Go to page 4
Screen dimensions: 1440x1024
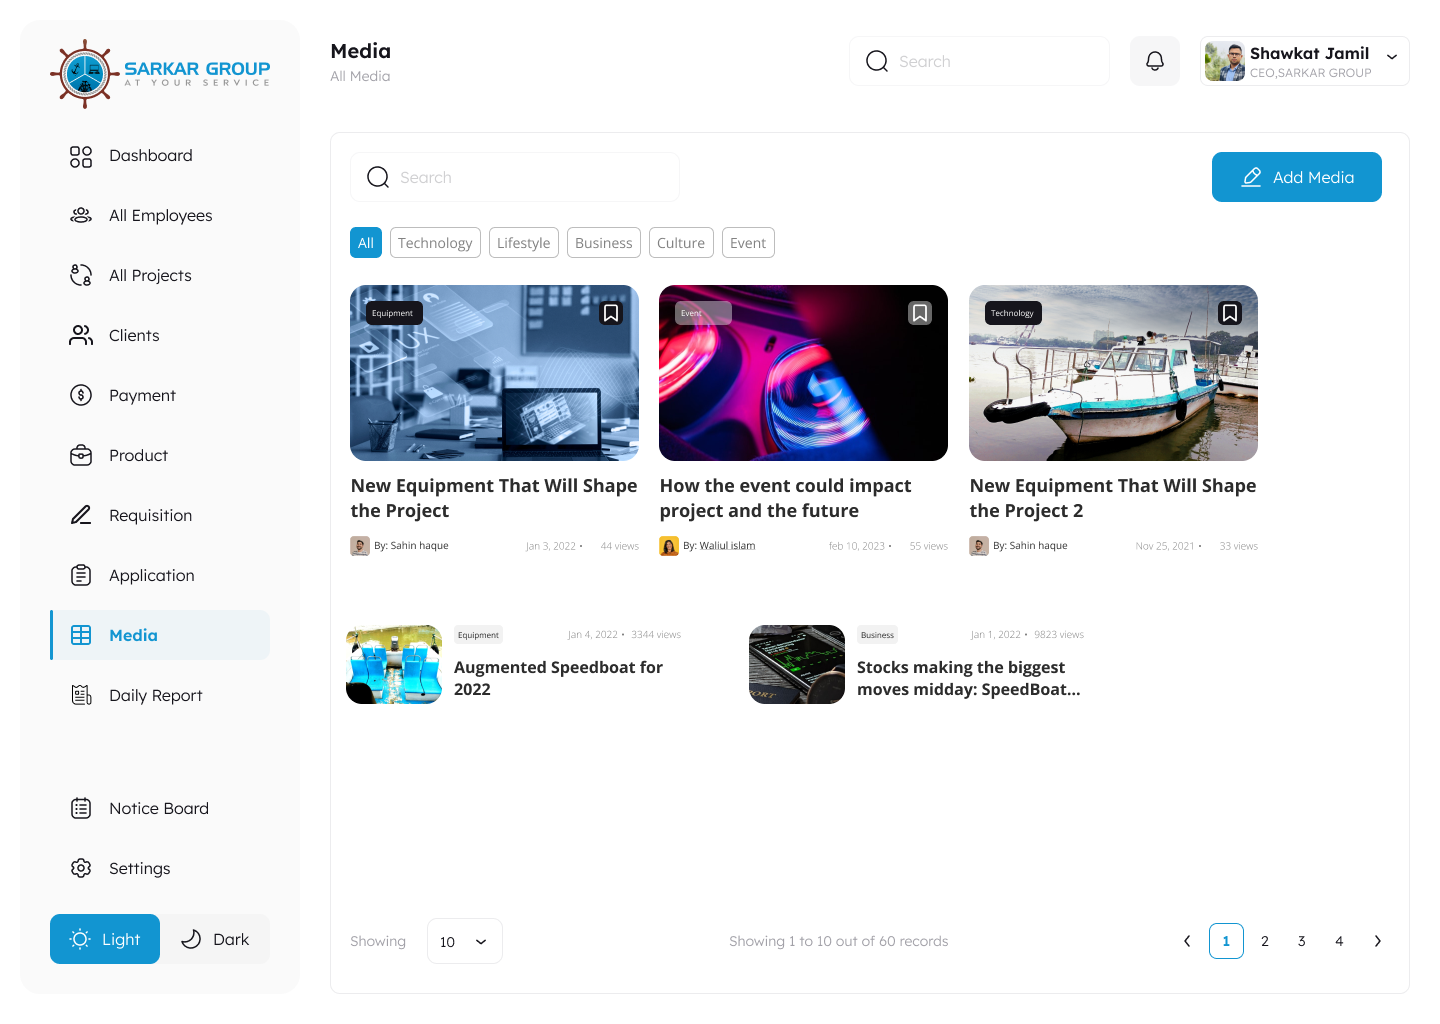[1339, 941]
